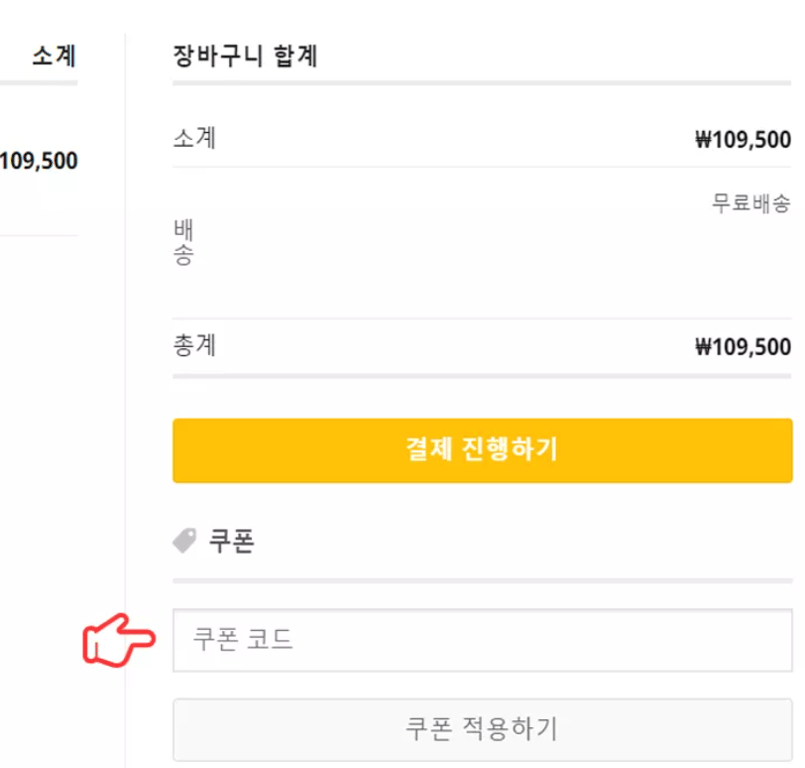Click the yellow 결제 진행하기 button
Viewport: 805px width, 768px height.
(482, 450)
